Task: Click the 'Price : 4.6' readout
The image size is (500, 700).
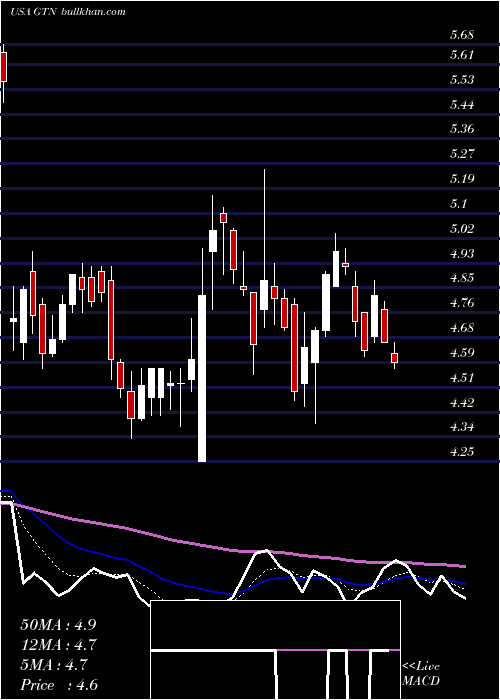Action: [x=58, y=685]
